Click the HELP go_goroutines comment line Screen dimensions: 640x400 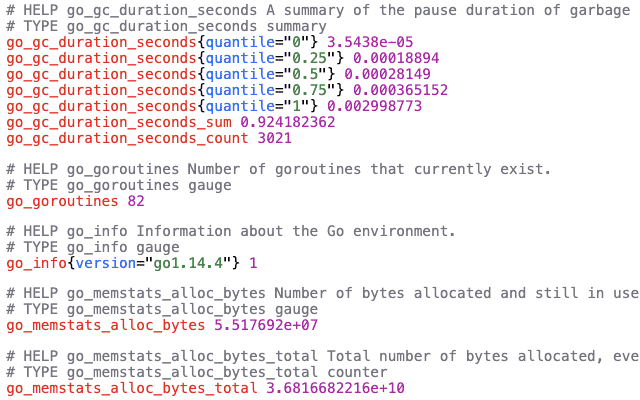278,169
